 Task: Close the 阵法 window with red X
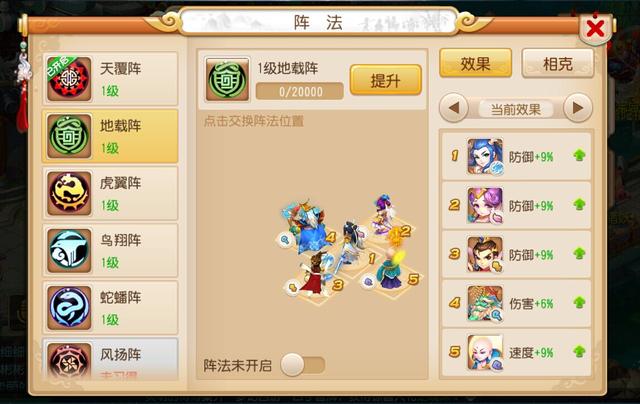point(596,29)
